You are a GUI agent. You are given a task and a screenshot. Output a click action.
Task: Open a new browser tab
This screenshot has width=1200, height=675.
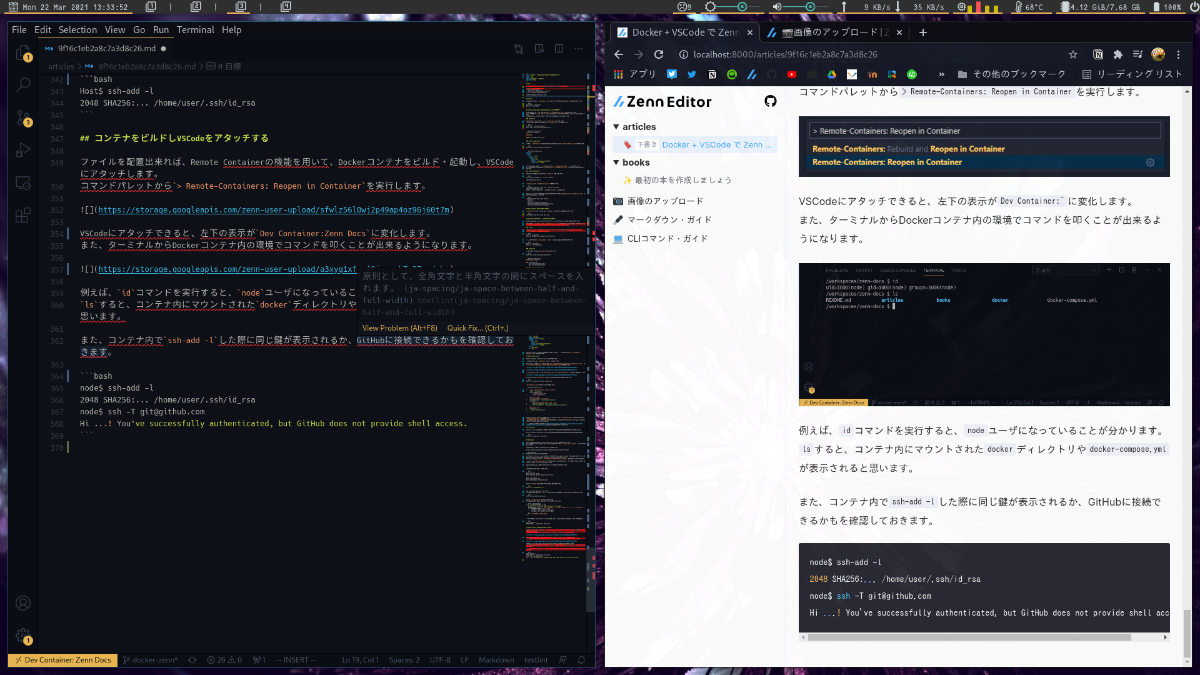[x=922, y=32]
